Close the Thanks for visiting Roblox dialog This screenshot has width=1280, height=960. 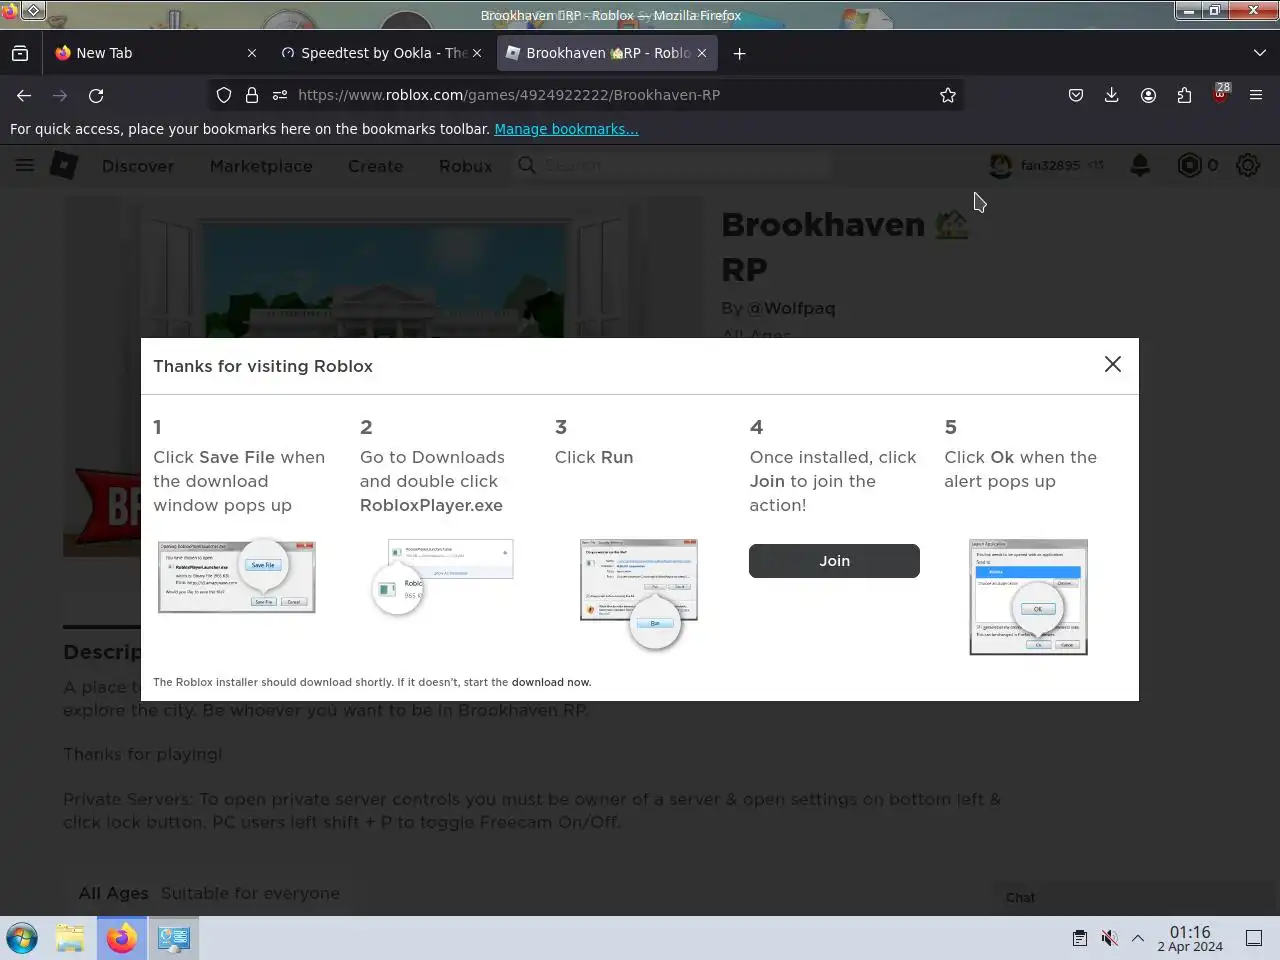pos(1112,365)
